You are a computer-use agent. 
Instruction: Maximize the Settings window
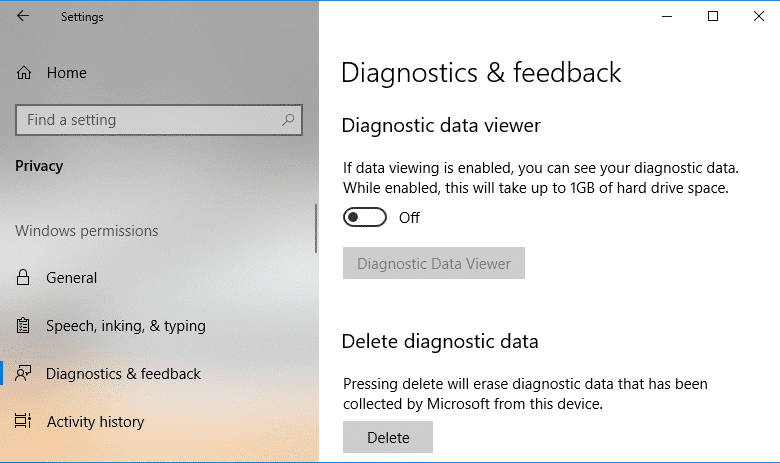click(713, 16)
